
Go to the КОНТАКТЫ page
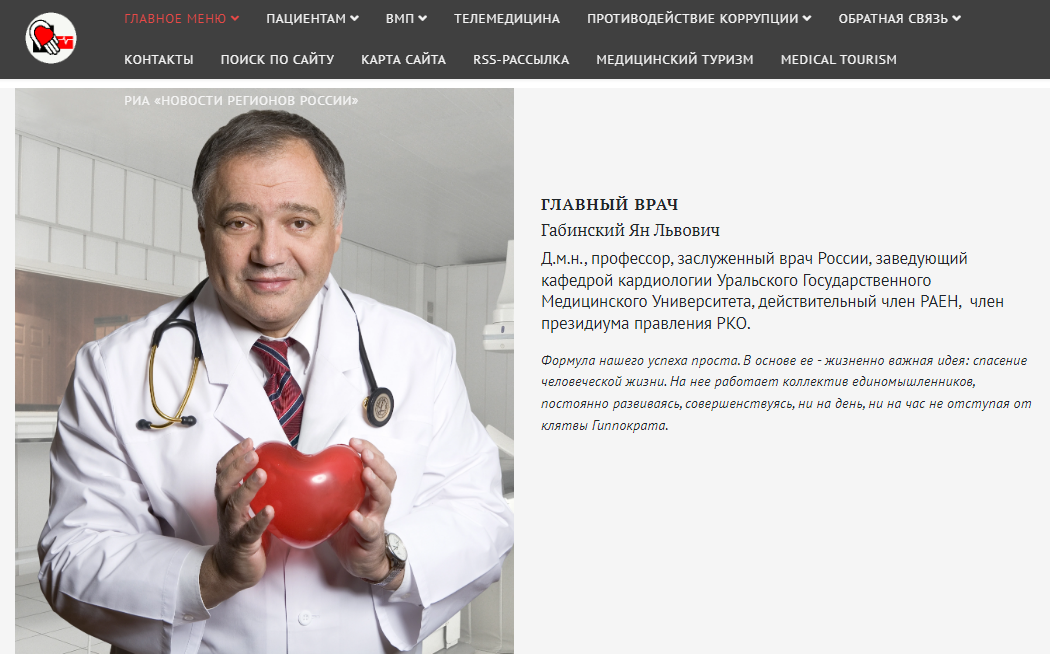coord(159,60)
